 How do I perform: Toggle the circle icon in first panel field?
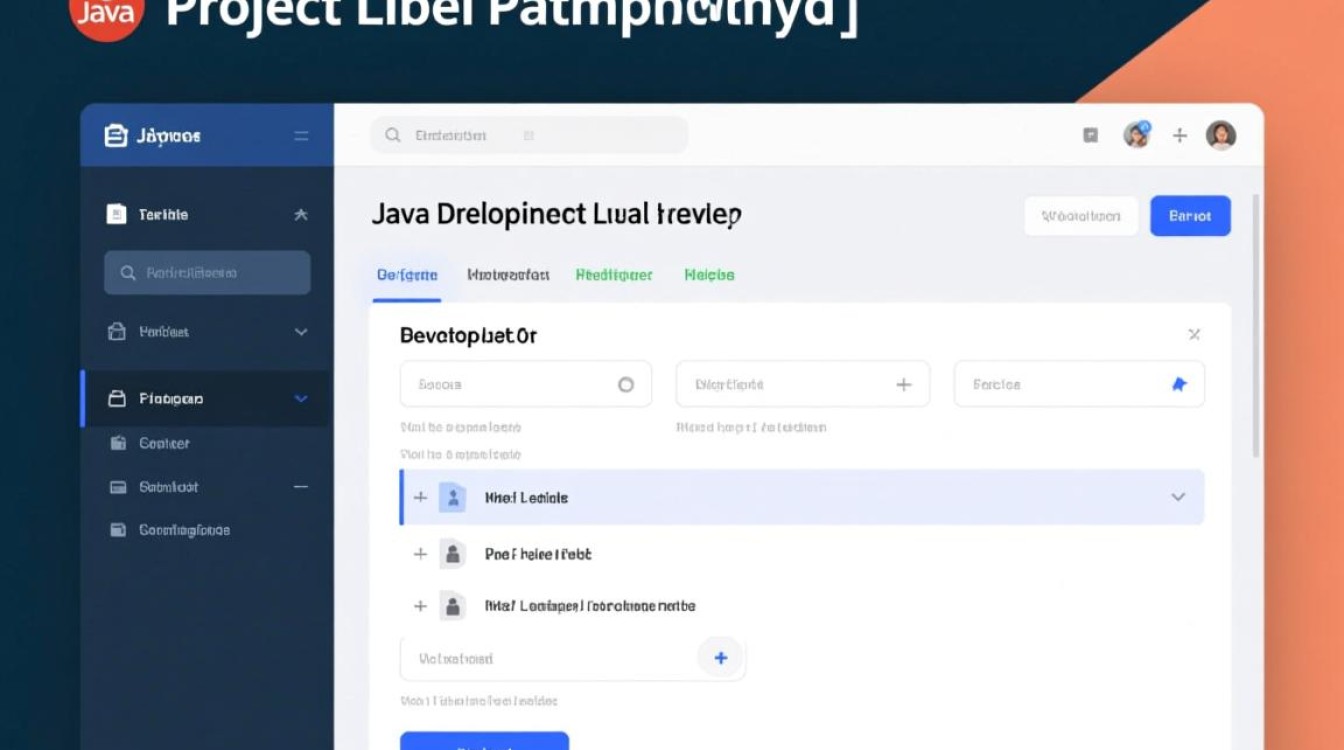click(626, 384)
